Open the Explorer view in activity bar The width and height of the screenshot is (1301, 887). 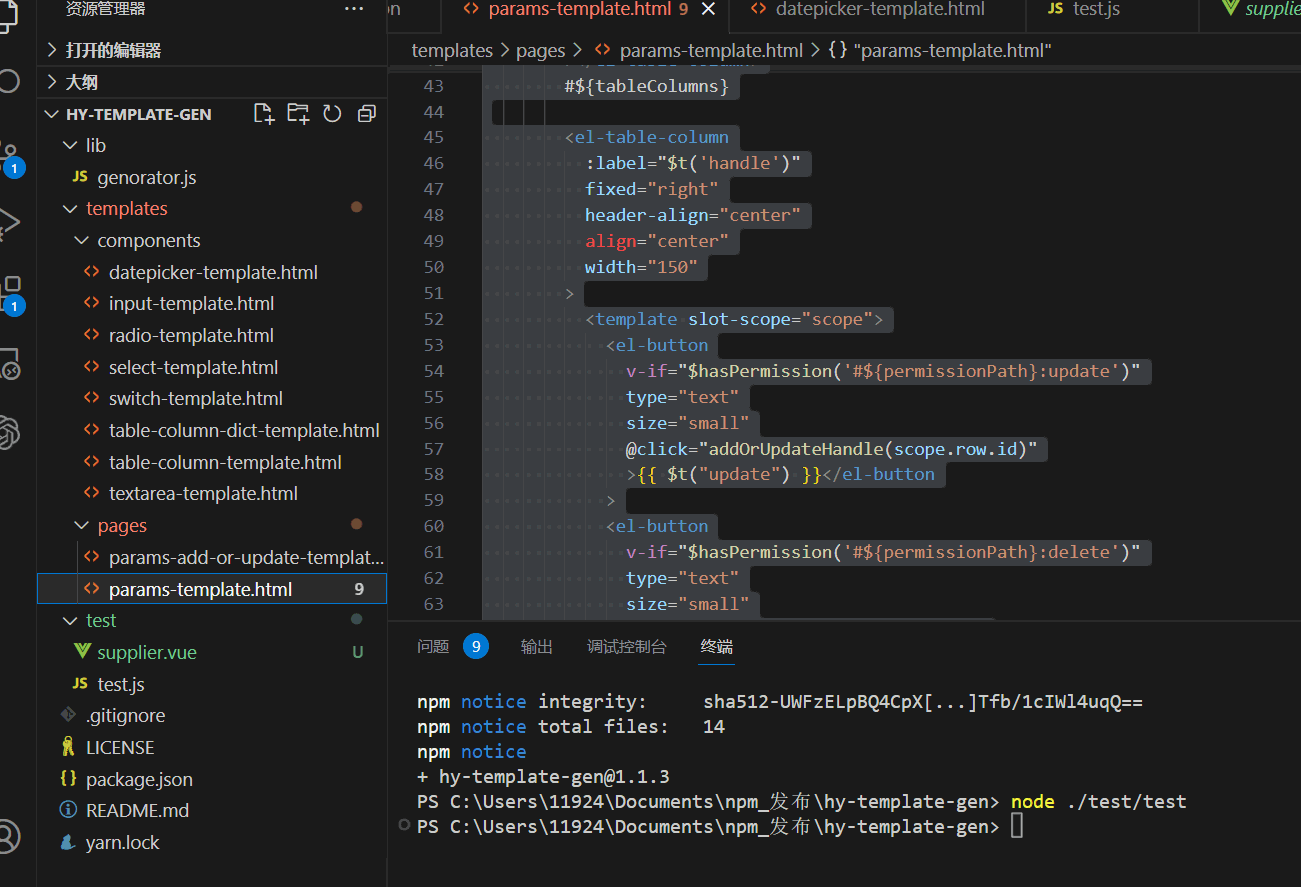point(9,15)
